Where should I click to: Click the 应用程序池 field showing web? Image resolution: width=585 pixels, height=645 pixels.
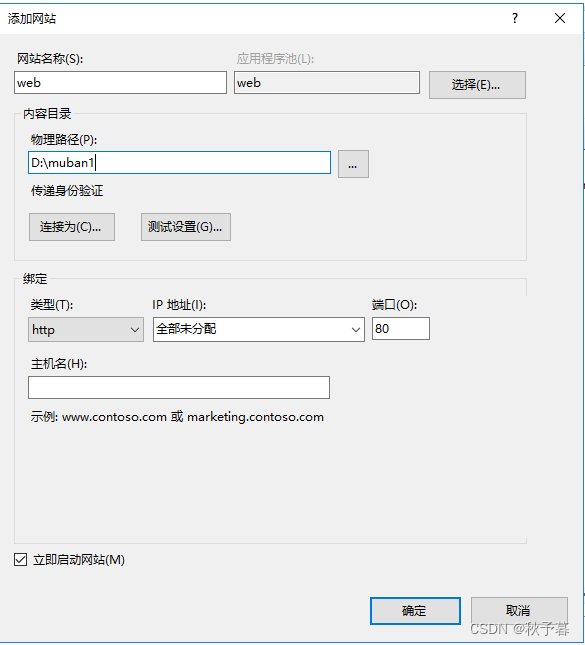pos(327,83)
